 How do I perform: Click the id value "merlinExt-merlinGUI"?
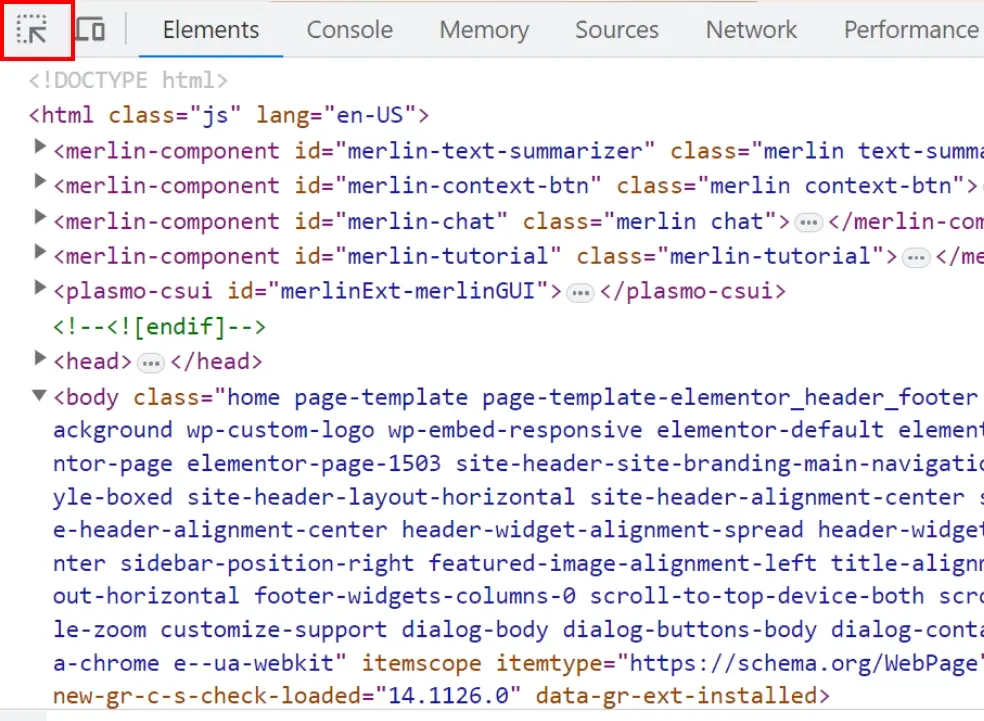pyautogui.click(x=407, y=291)
